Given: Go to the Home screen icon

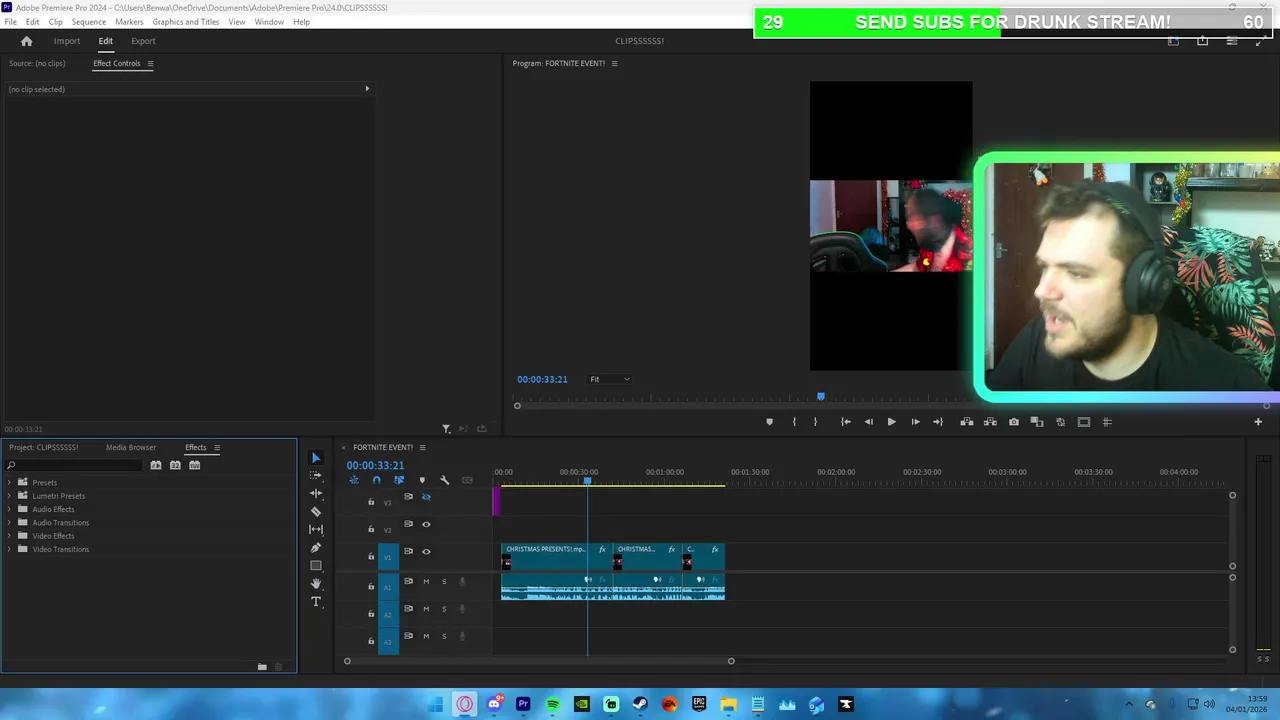Looking at the screenshot, I should [x=27, y=41].
